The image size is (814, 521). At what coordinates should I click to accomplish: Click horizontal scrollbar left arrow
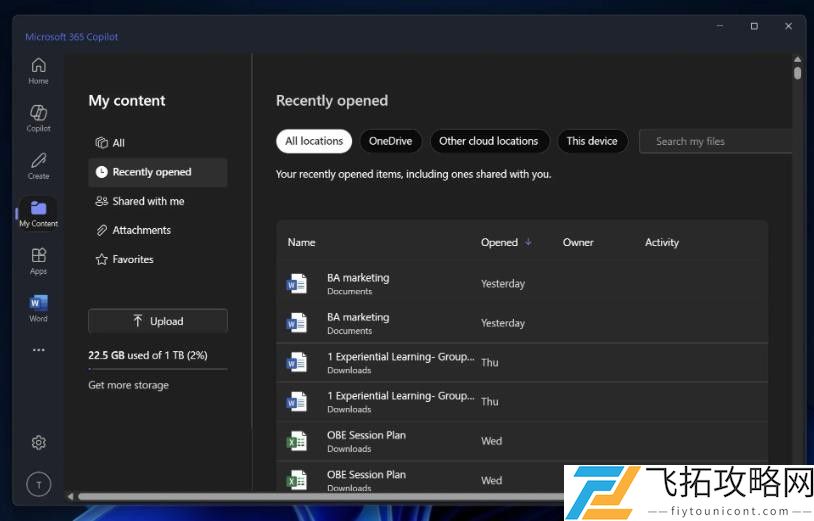(71, 497)
